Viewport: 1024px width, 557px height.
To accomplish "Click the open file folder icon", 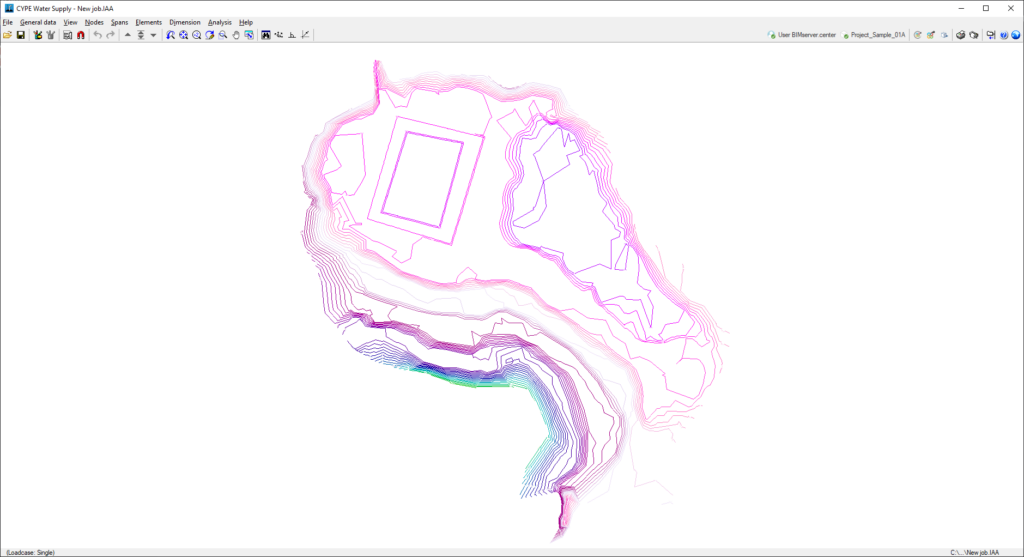I will tap(7, 35).
